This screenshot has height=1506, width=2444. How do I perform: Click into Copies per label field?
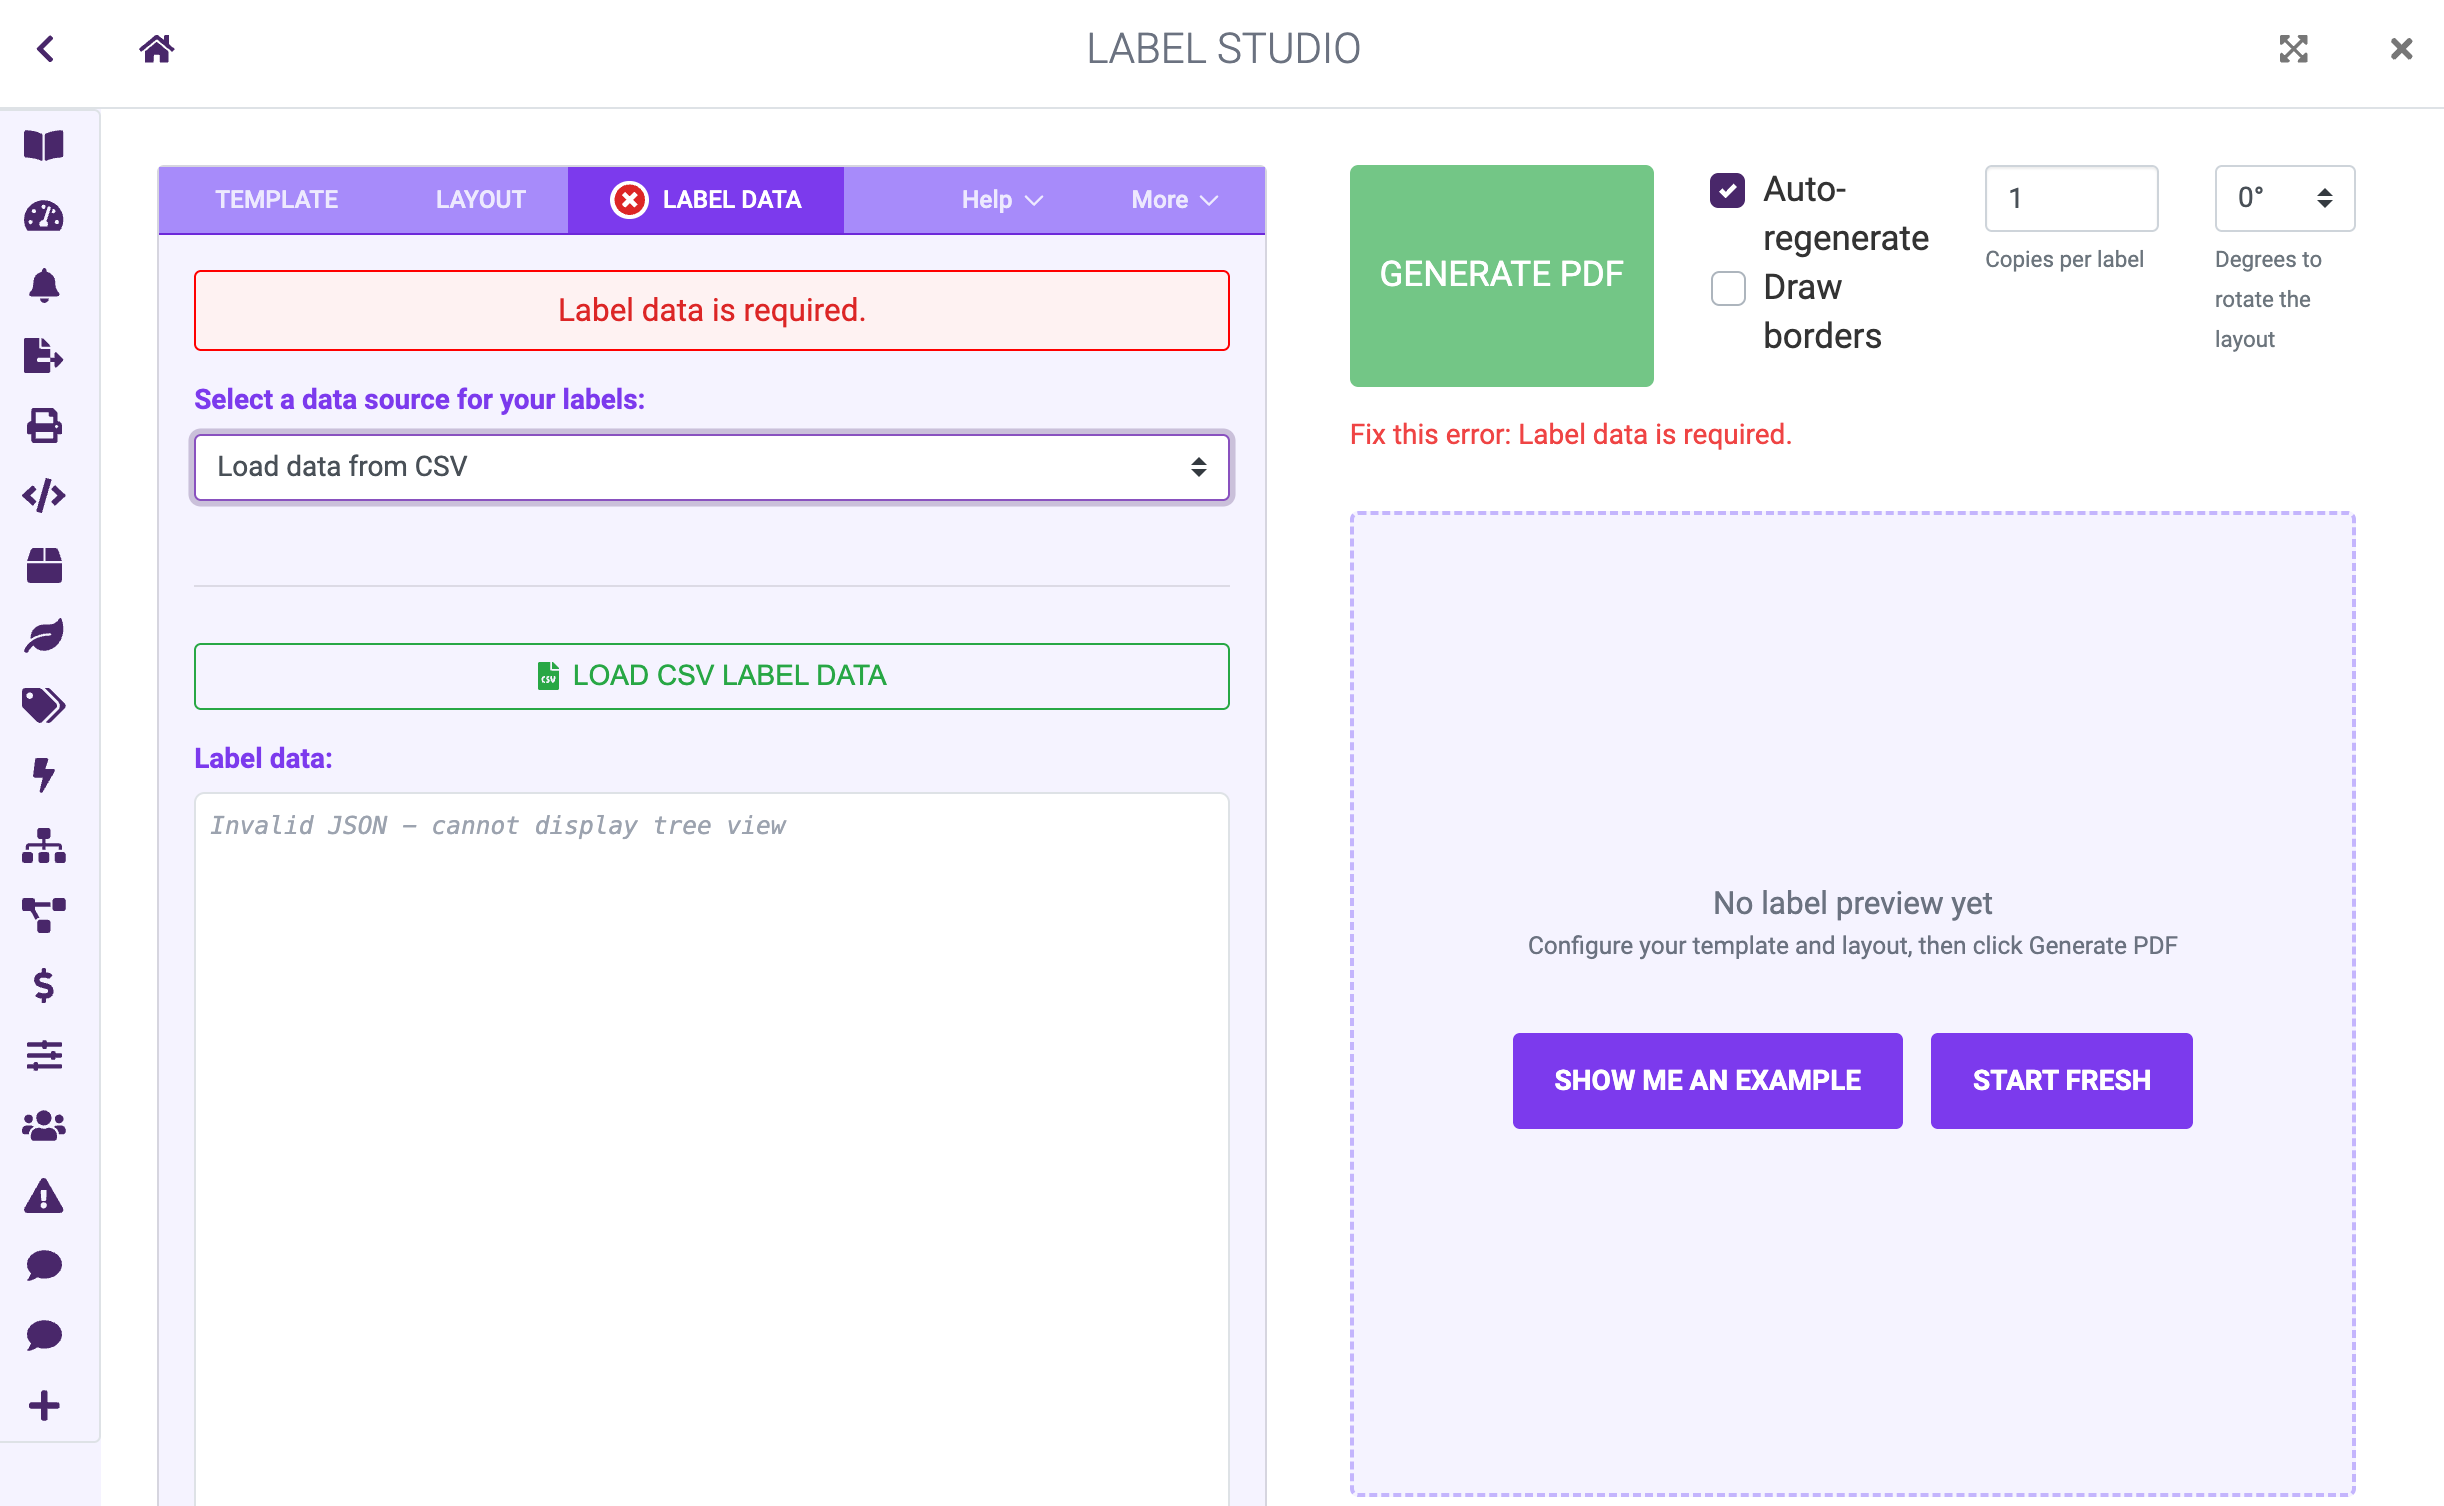pyautogui.click(x=2070, y=198)
